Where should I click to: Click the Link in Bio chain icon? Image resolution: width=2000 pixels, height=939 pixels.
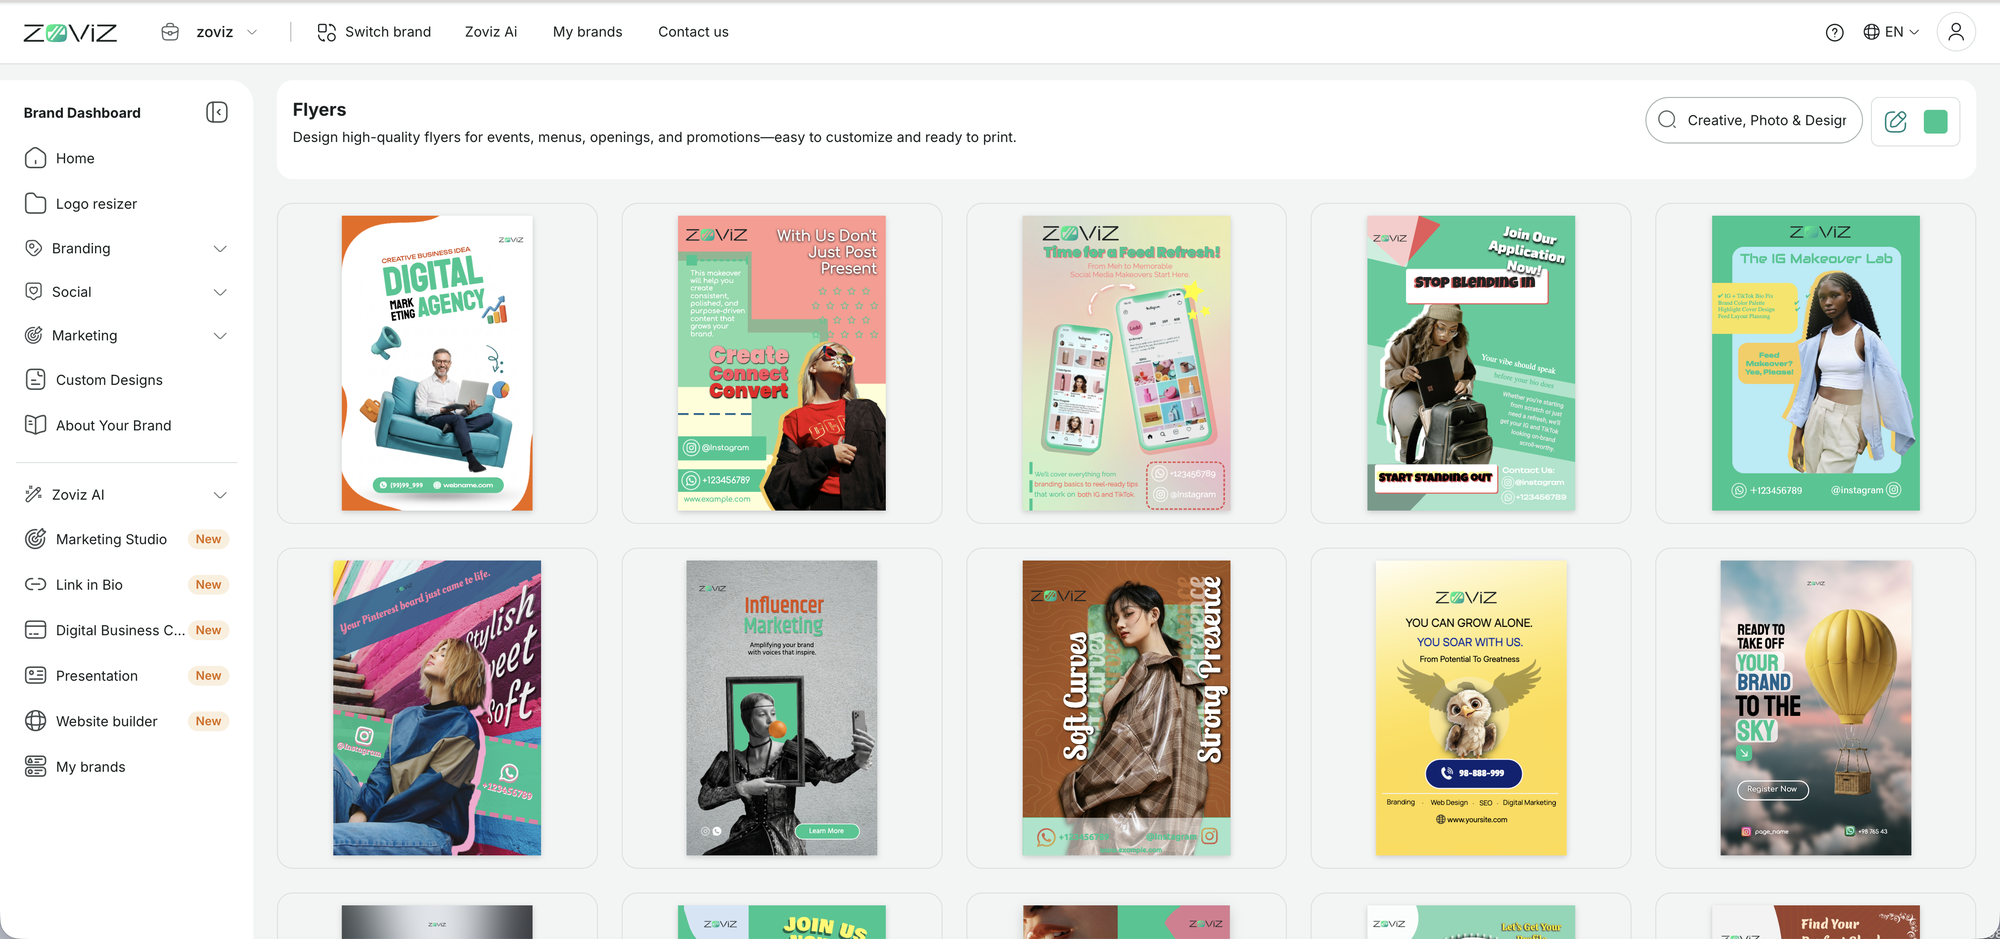click(36, 584)
